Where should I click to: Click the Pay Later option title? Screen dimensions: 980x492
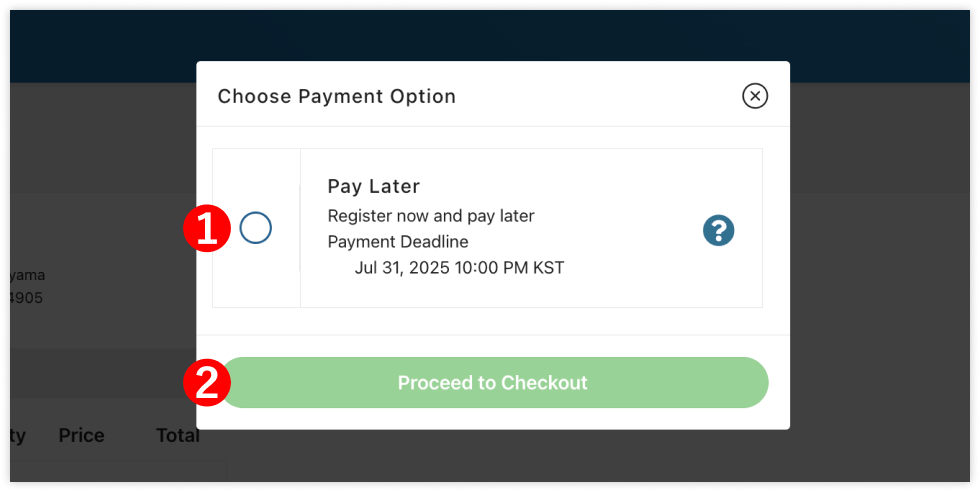point(374,186)
